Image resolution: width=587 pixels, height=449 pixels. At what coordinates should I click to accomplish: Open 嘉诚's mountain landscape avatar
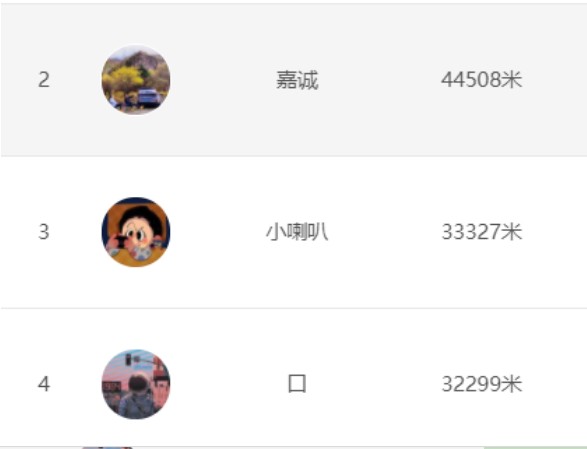click(136, 80)
